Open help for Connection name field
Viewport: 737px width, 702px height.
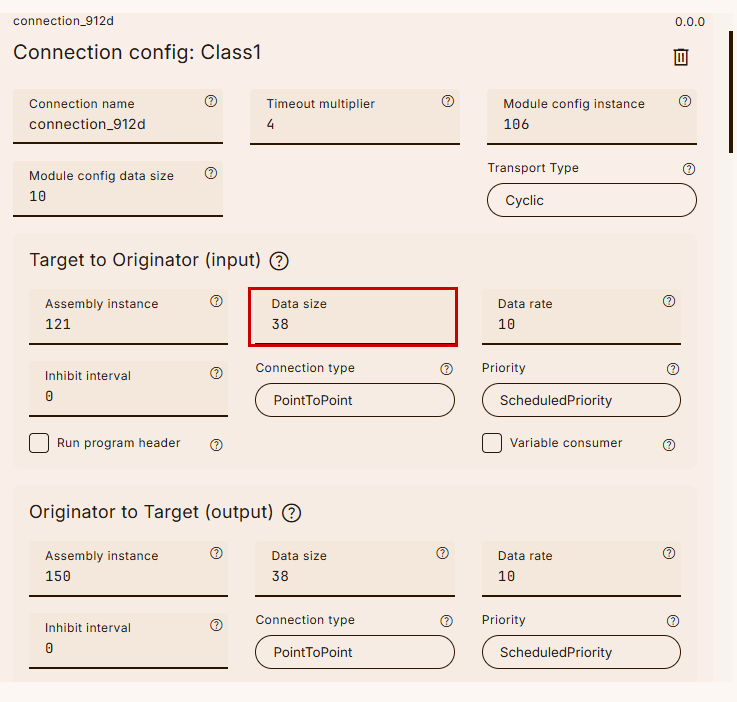coord(211,101)
